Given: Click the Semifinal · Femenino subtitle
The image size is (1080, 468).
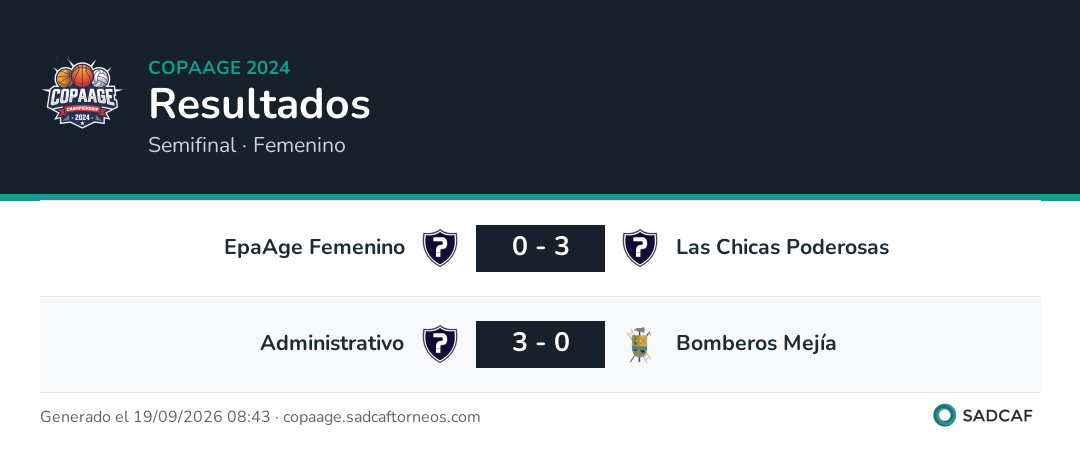Looking at the screenshot, I should click(247, 145).
